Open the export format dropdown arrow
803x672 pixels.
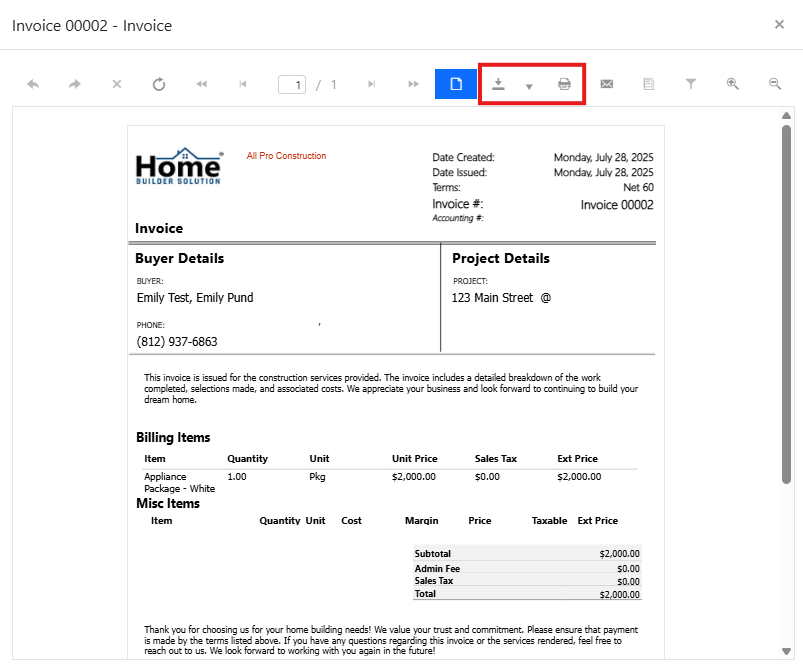pyautogui.click(x=529, y=87)
